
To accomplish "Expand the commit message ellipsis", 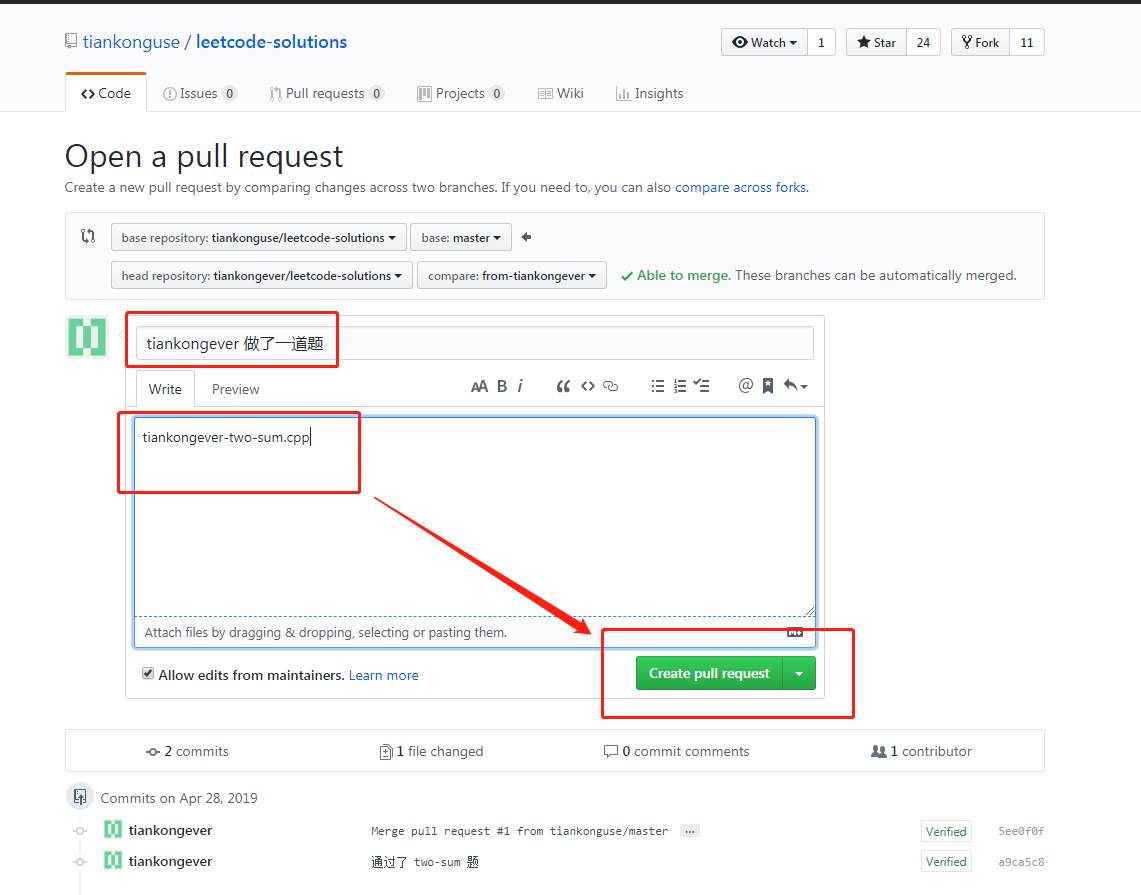I will coord(690,831).
